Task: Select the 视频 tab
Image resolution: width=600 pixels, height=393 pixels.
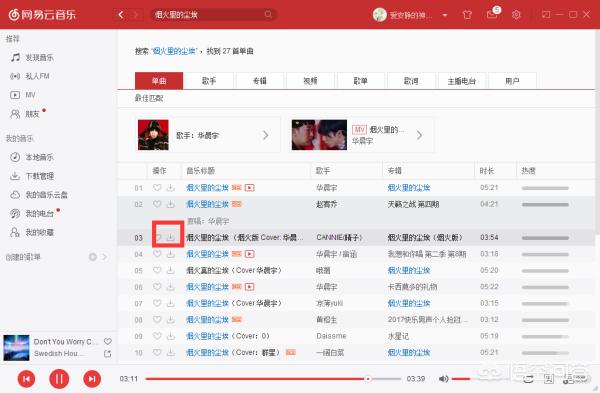Action: 310,81
